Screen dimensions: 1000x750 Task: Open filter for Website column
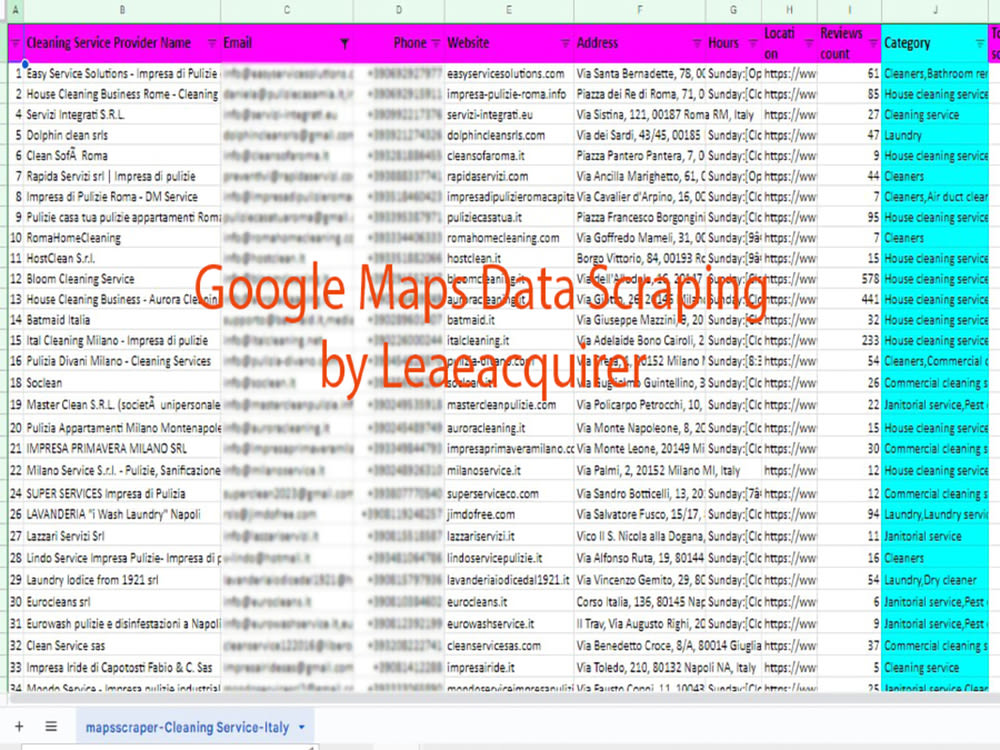click(x=565, y=43)
